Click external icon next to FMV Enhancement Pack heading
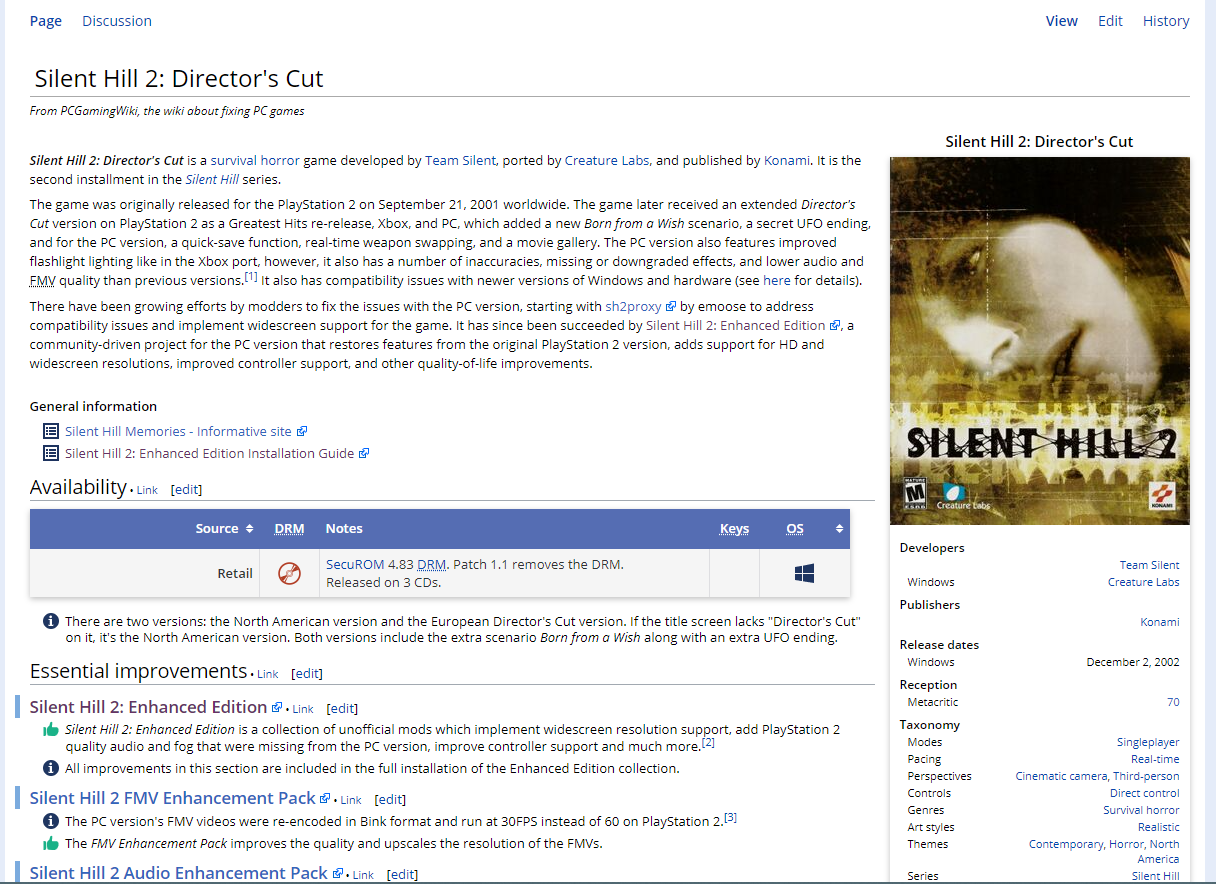The height and width of the screenshot is (884, 1216). point(325,798)
